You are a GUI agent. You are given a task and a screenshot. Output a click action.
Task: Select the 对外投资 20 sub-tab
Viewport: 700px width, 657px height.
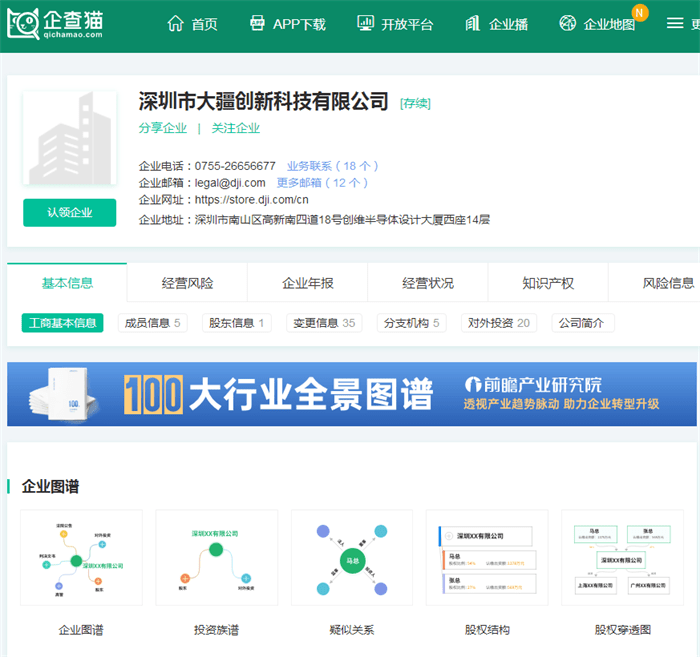click(x=498, y=323)
